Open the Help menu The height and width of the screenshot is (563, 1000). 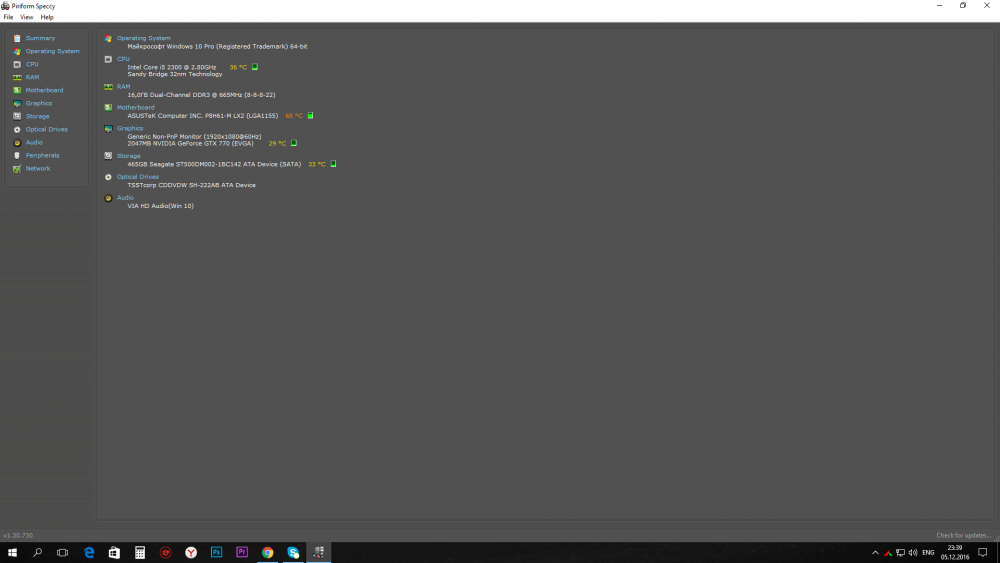click(x=47, y=17)
